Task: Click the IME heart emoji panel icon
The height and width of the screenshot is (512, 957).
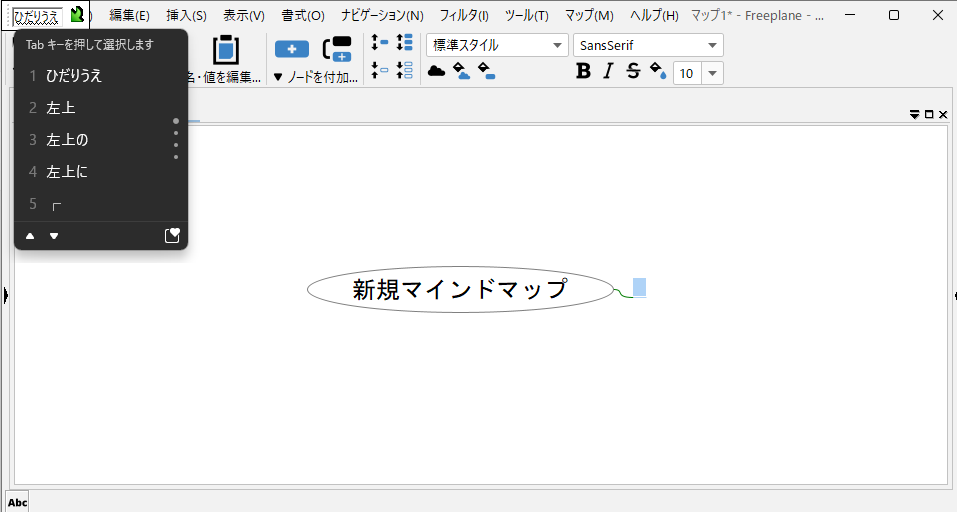Action: tap(173, 236)
